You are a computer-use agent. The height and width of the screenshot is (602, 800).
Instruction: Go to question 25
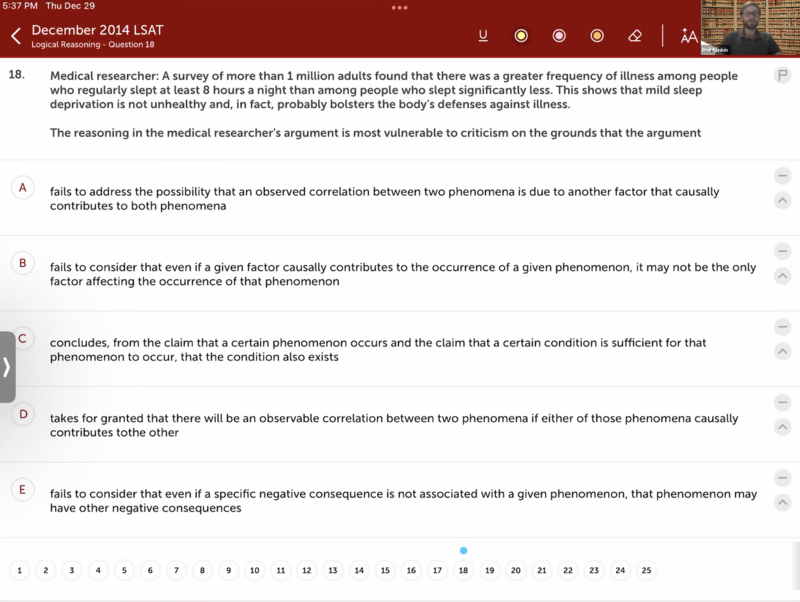pyautogui.click(x=646, y=571)
